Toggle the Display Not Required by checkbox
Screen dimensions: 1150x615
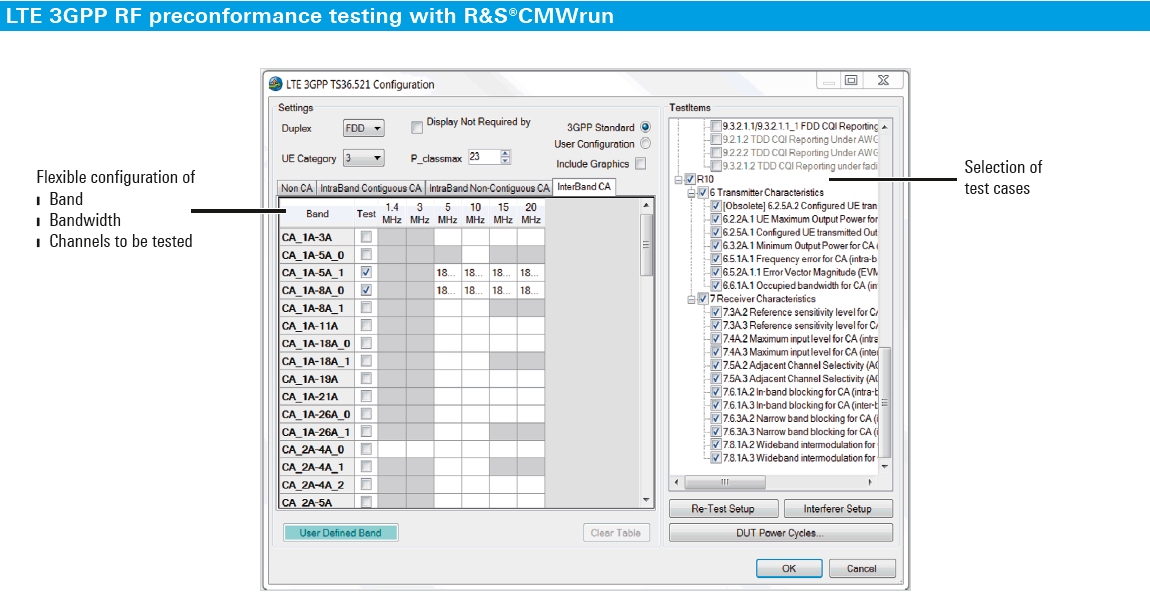point(417,128)
